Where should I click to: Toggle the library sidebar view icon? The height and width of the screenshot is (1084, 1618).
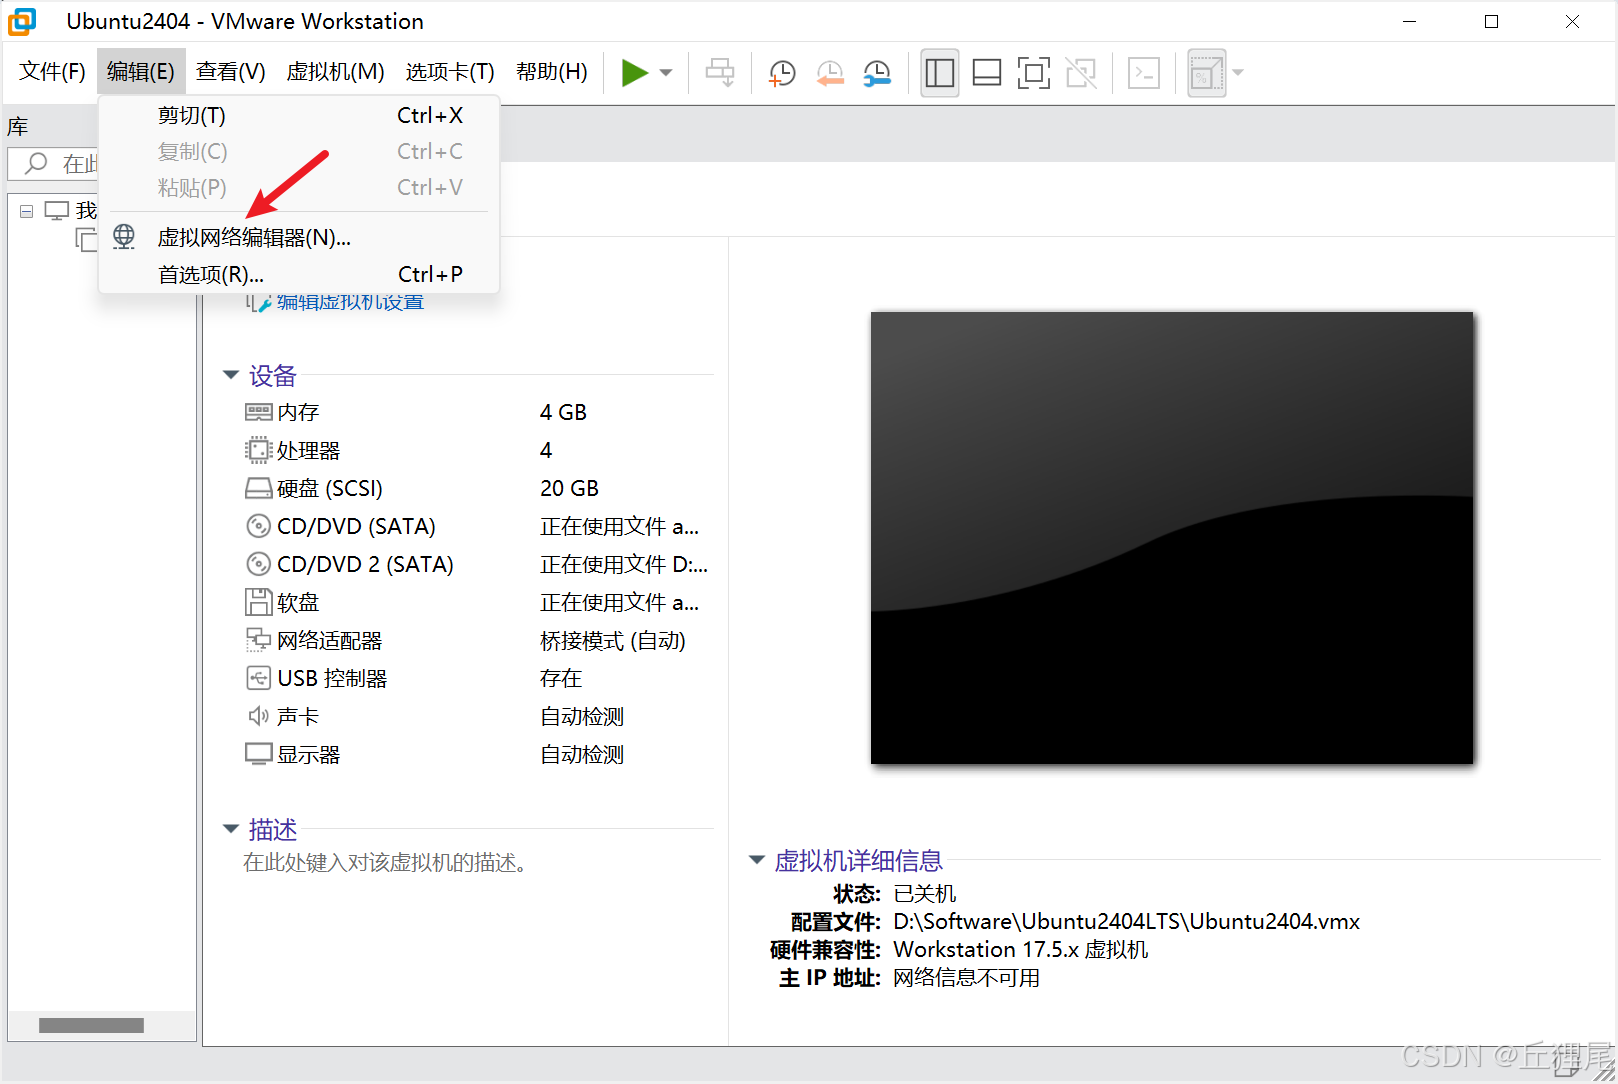coord(940,73)
